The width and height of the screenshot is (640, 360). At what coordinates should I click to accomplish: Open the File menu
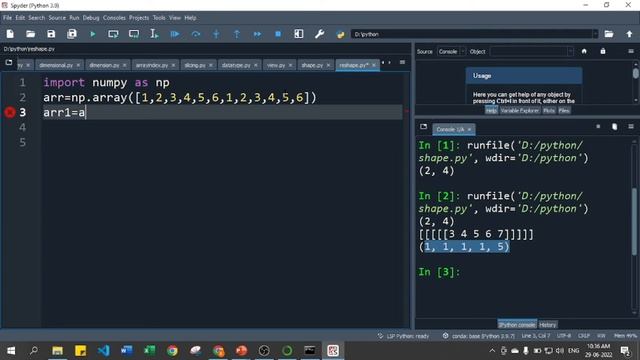[x=7, y=18]
